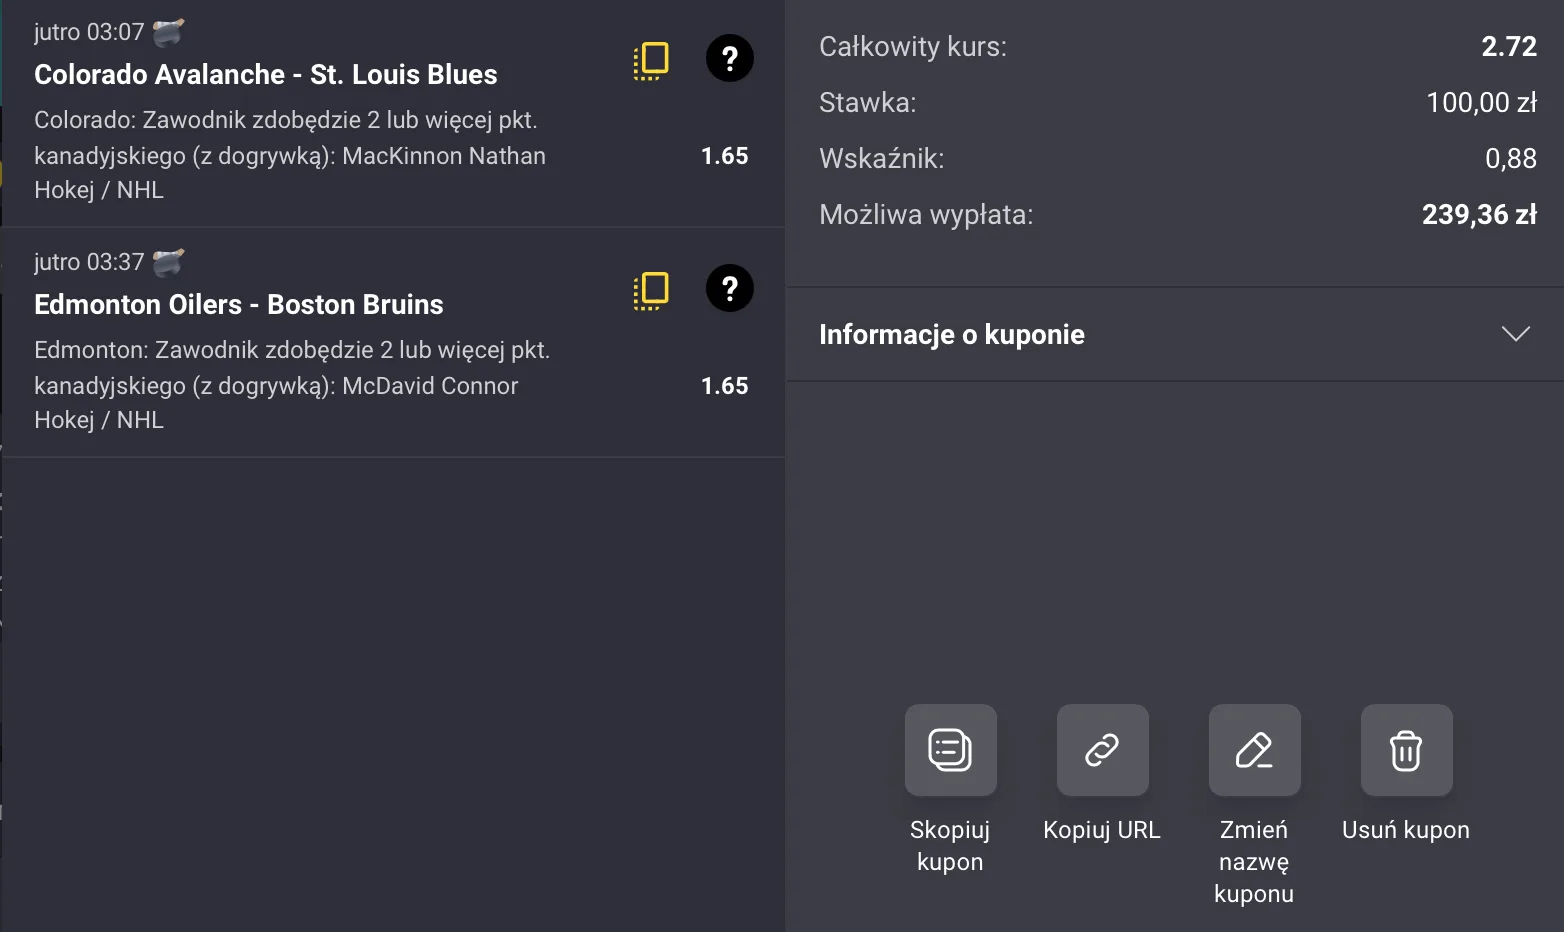Click the Kopiuj URL link icon

tap(1102, 750)
